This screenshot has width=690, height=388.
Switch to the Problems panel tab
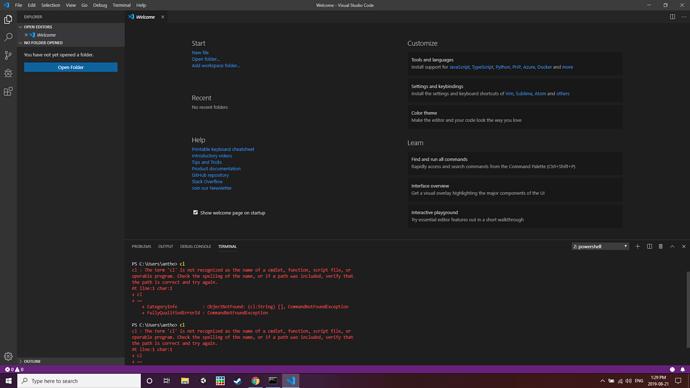141,246
